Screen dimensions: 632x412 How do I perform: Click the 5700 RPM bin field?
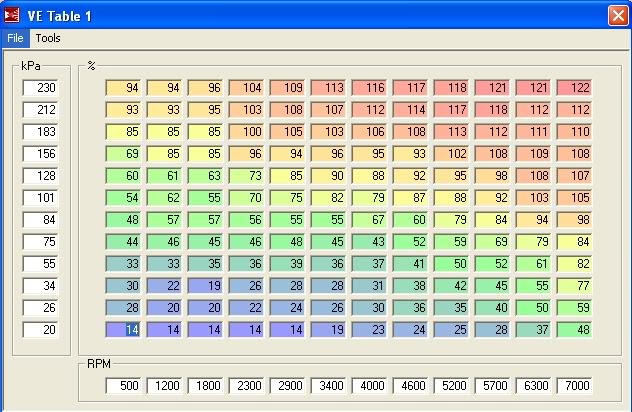tap(493, 386)
